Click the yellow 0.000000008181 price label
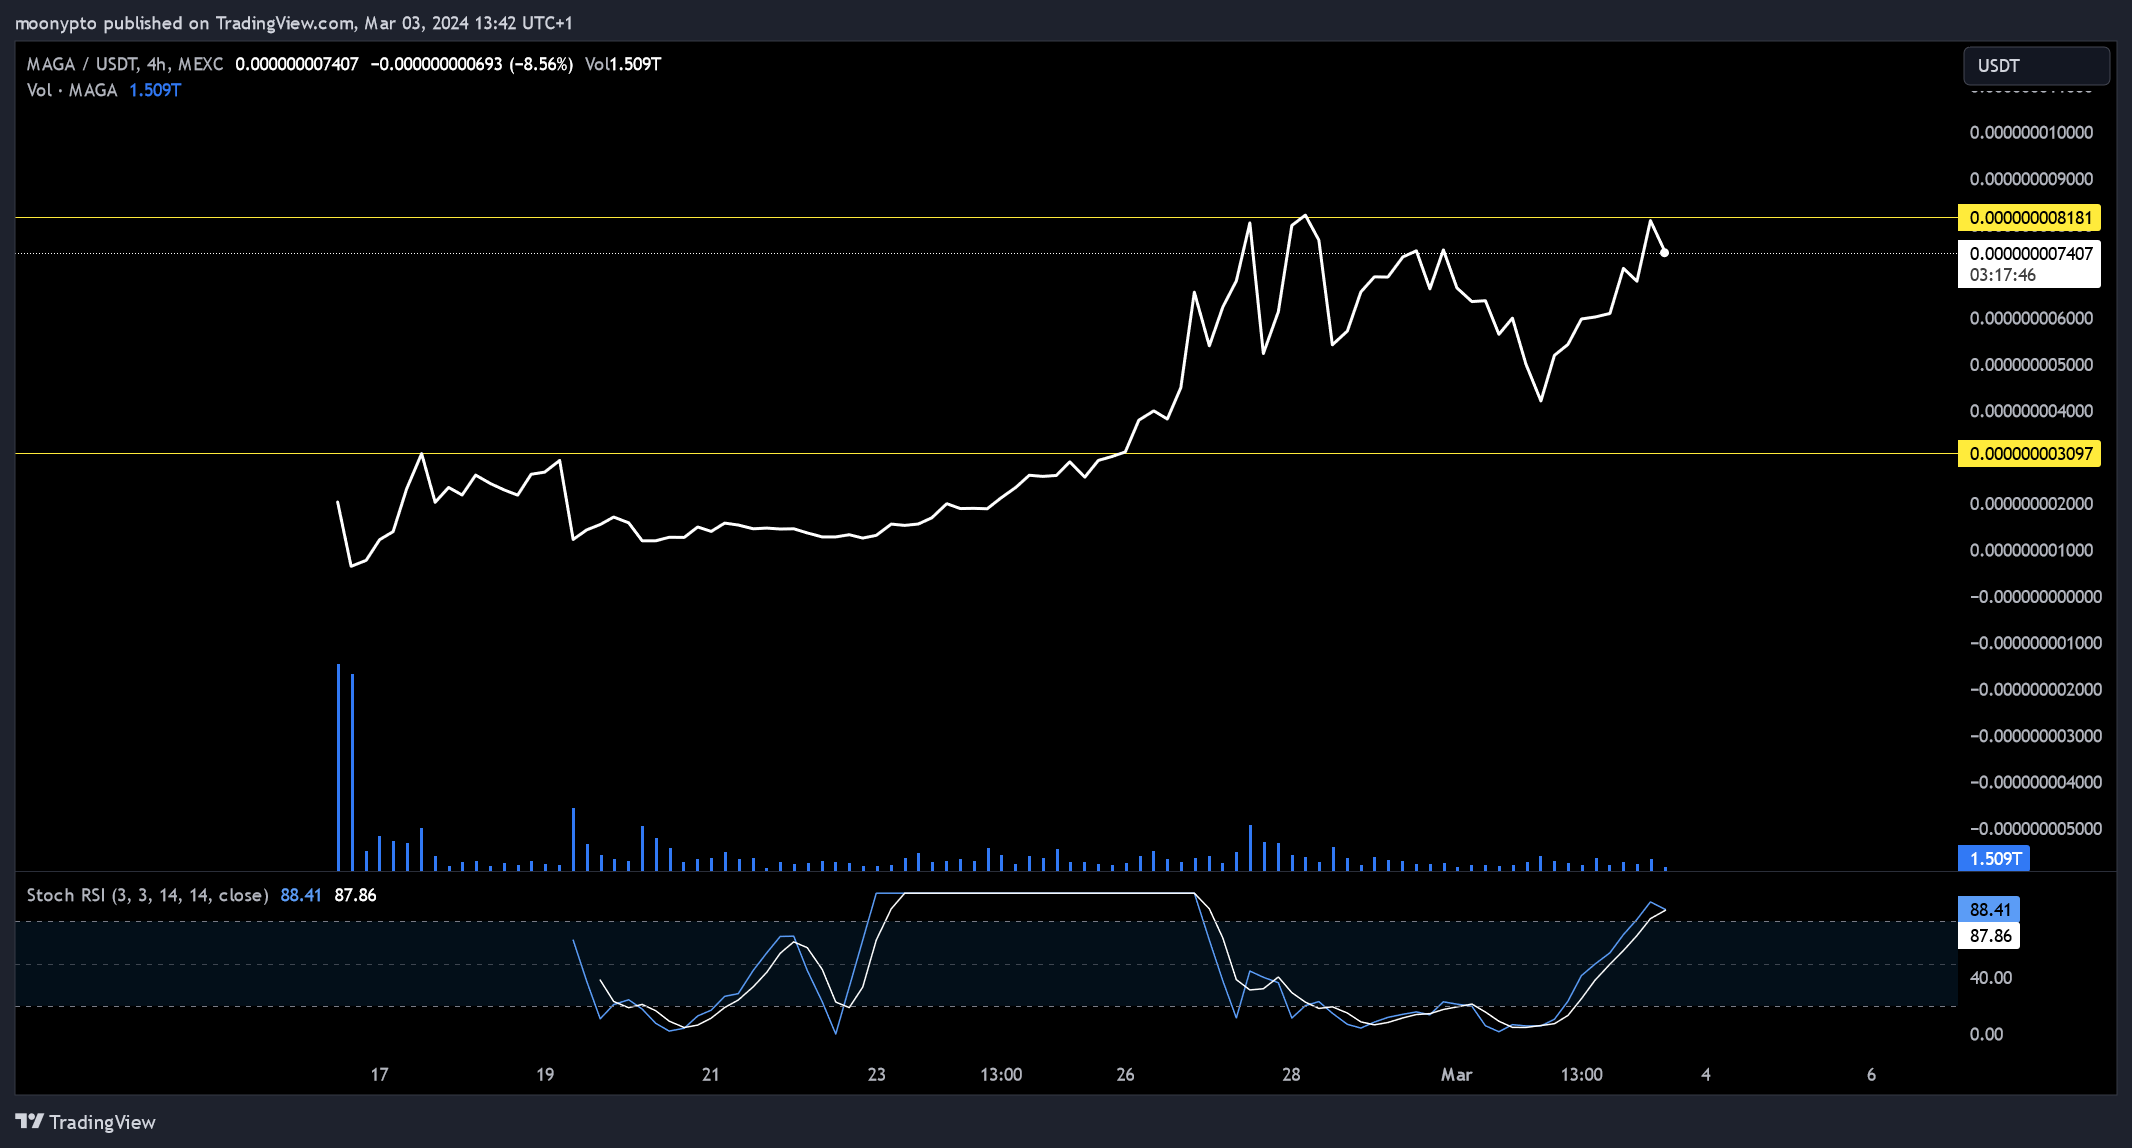Screen dimensions: 2132x1148 tap(2029, 217)
